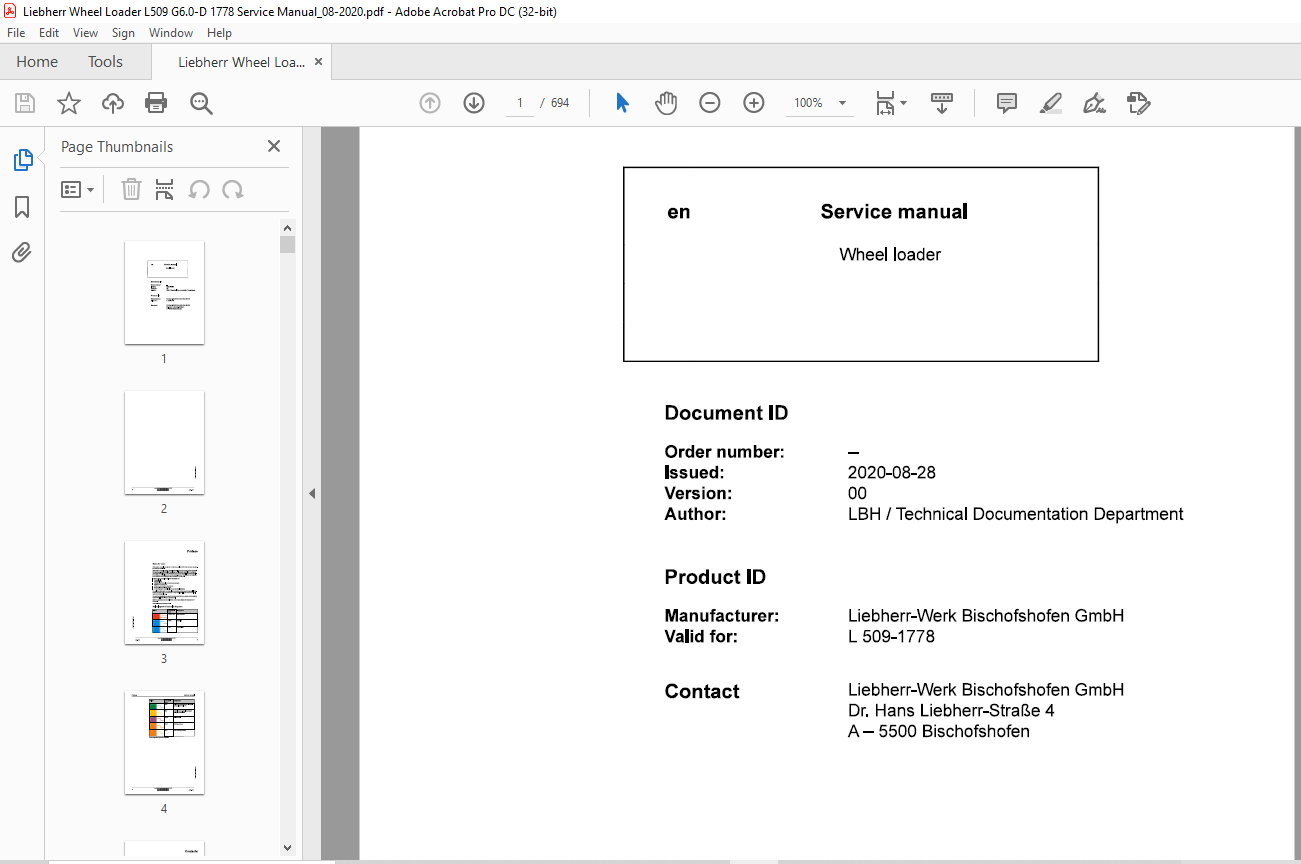Click 'A – 5500 Bischofshofen' text
This screenshot has width=1301, height=864.
pyautogui.click(x=939, y=731)
